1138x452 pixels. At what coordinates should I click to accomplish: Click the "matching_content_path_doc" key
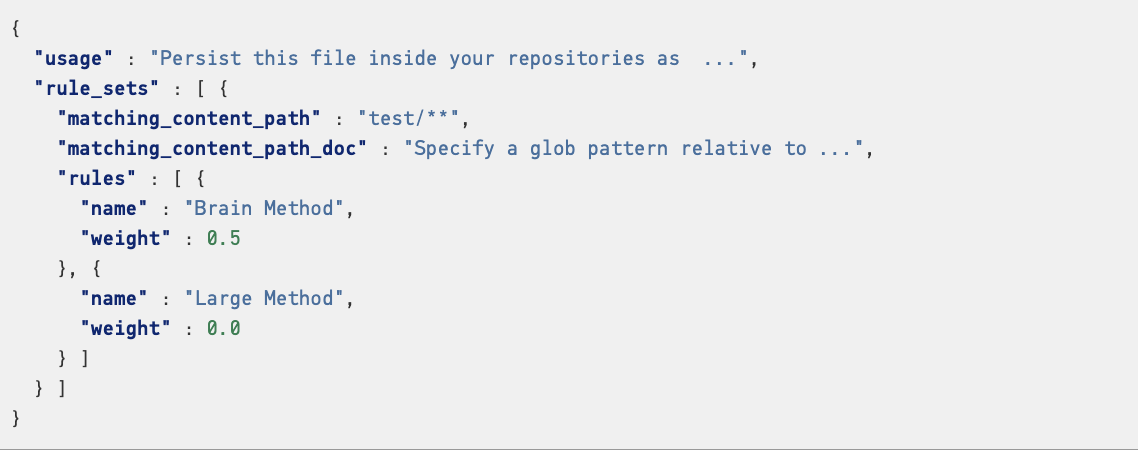click(213, 149)
